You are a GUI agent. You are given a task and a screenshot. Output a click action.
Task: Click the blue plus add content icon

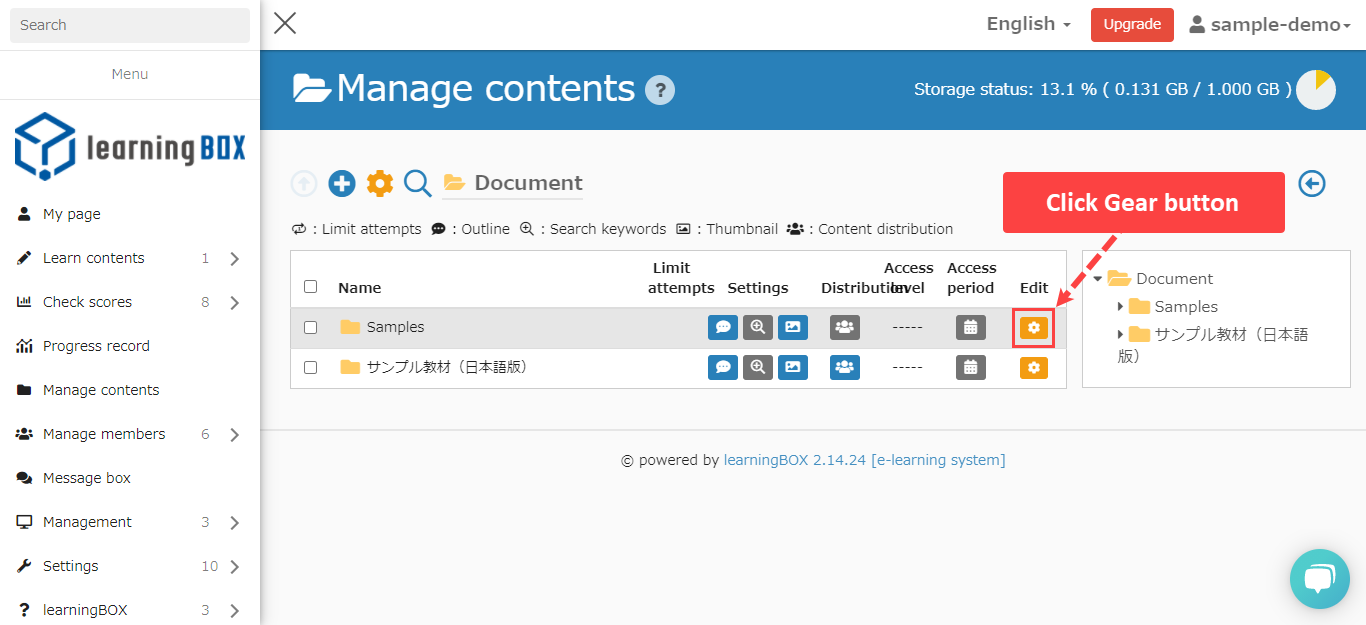(342, 183)
